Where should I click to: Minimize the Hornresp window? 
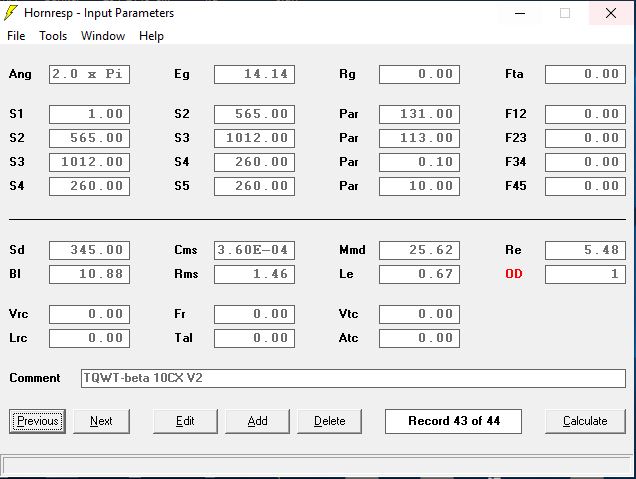coord(520,13)
